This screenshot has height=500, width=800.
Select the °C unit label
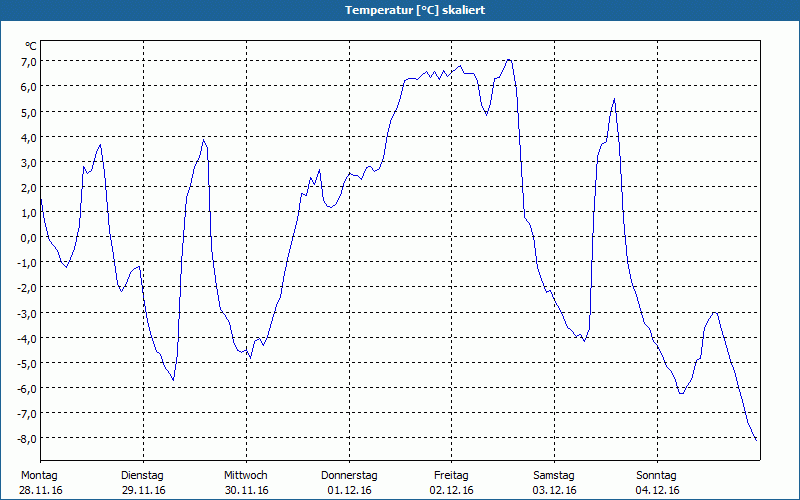point(31,46)
